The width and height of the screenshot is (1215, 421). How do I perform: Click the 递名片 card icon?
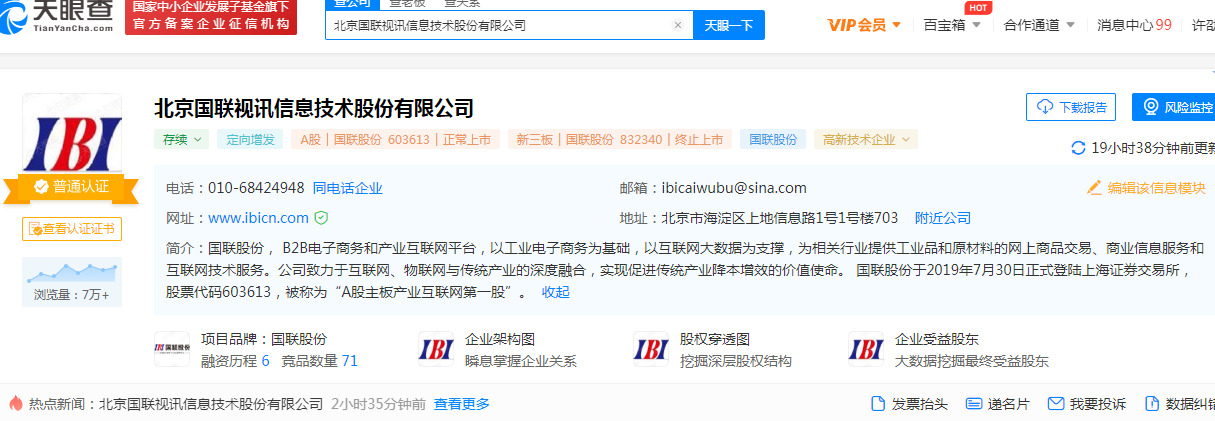pos(974,404)
